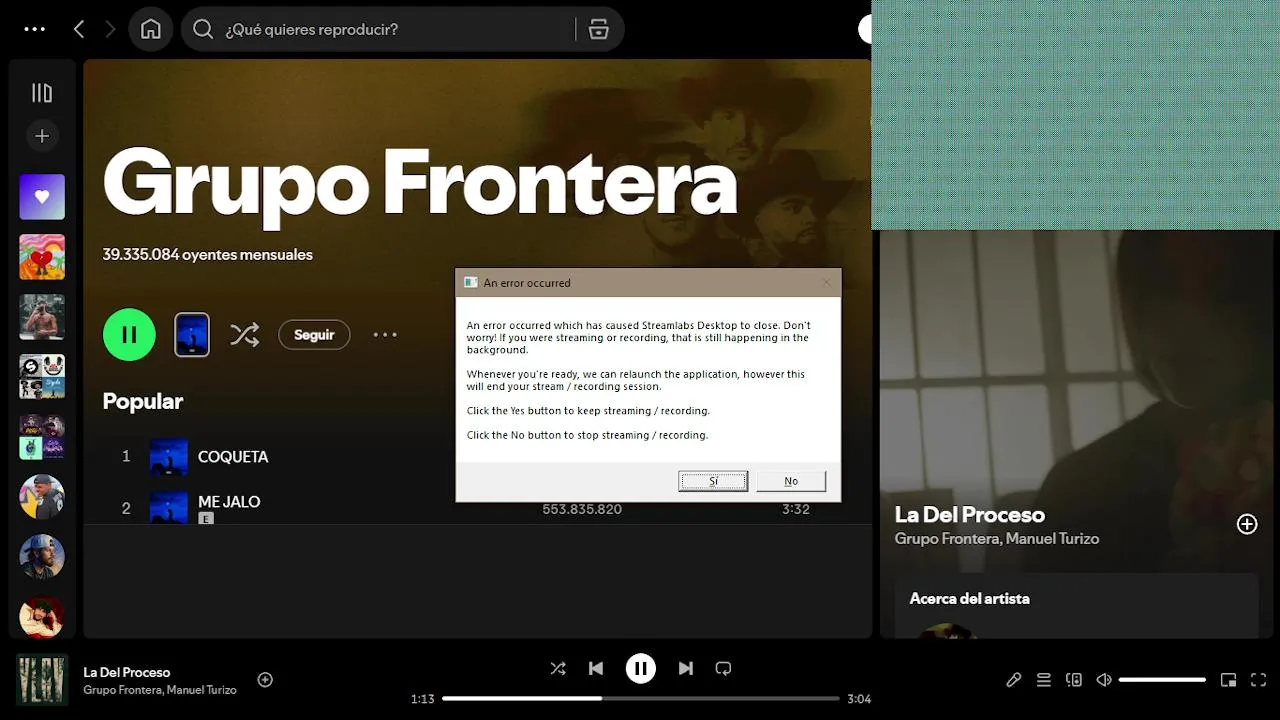
Task: Open the colorful heart playlist thumbnail
Action: (x=42, y=257)
